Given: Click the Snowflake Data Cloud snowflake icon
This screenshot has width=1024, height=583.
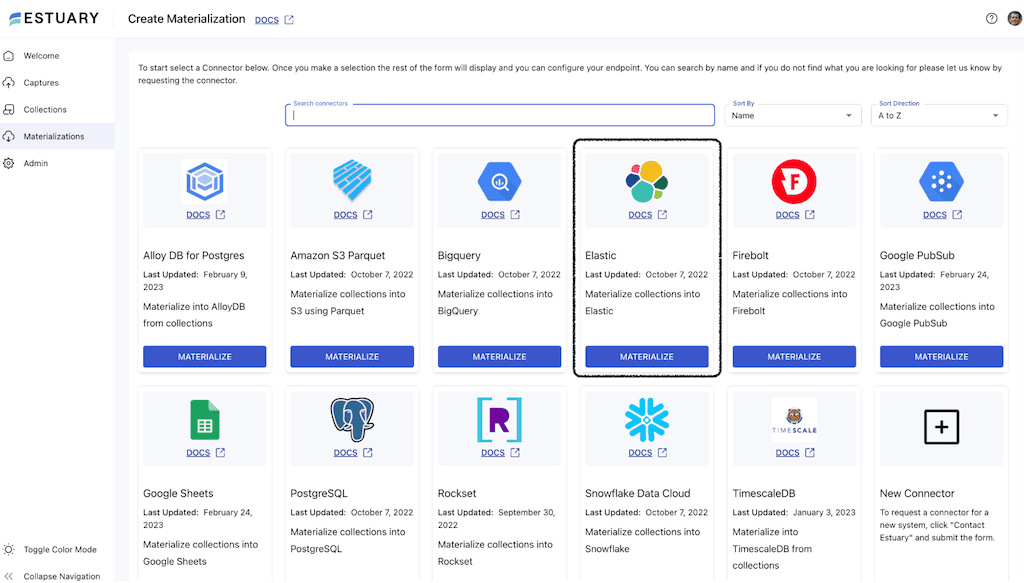Looking at the screenshot, I should (x=646, y=421).
